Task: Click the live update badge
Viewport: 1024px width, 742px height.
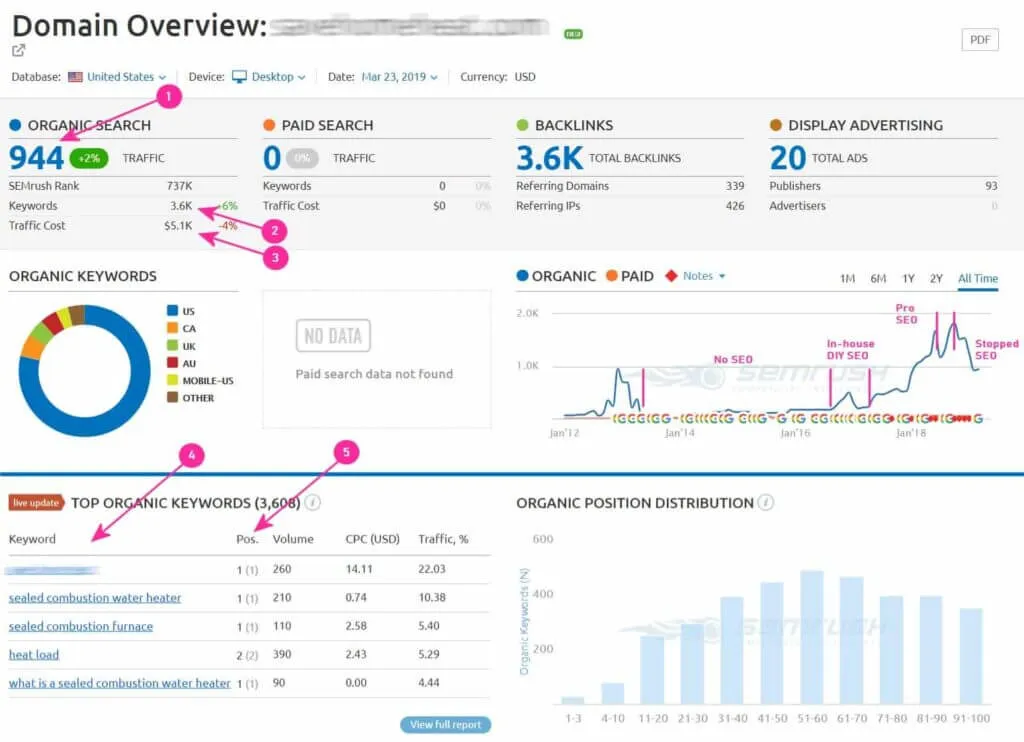Action: click(x=36, y=502)
